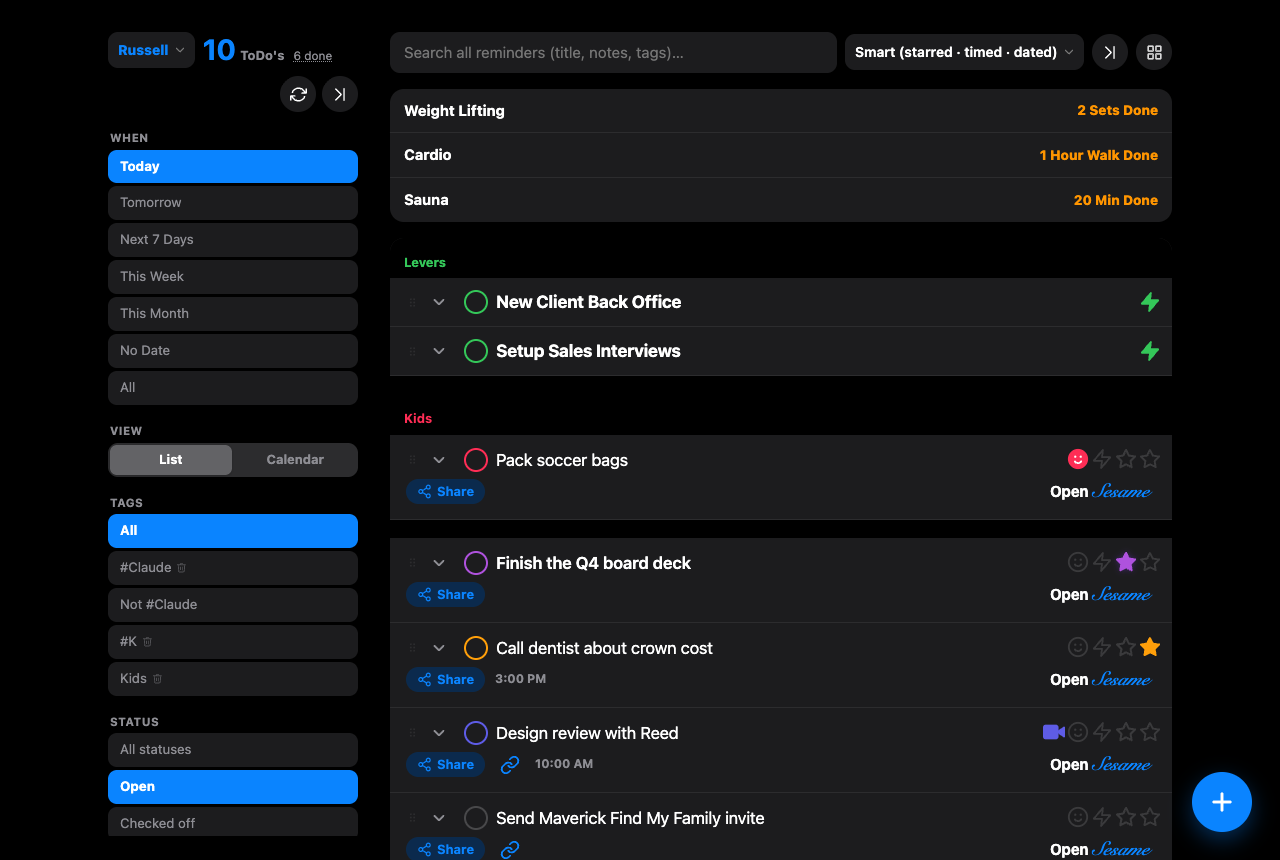Expand the Design review with Reed chevron
This screenshot has width=1280, height=860.
pyautogui.click(x=439, y=733)
